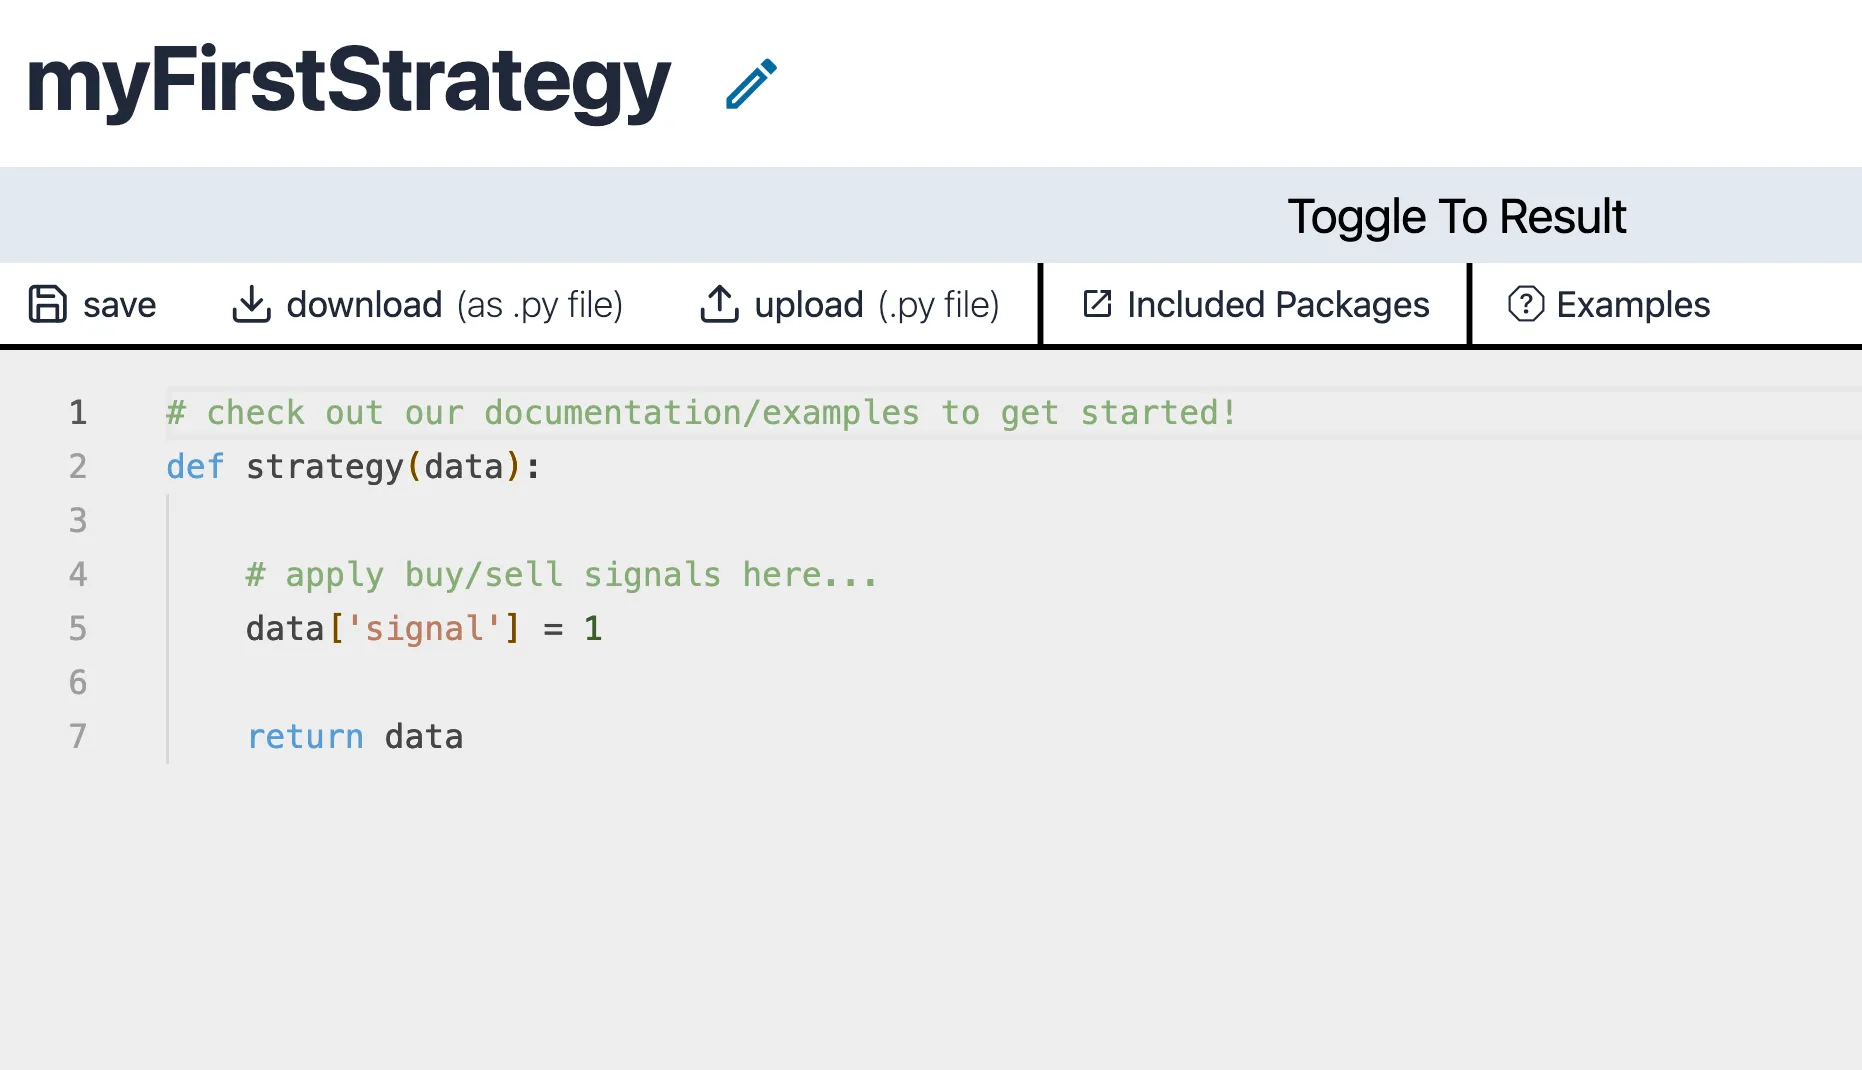
Task: Select the upload (.py file) option
Action: tap(876, 304)
